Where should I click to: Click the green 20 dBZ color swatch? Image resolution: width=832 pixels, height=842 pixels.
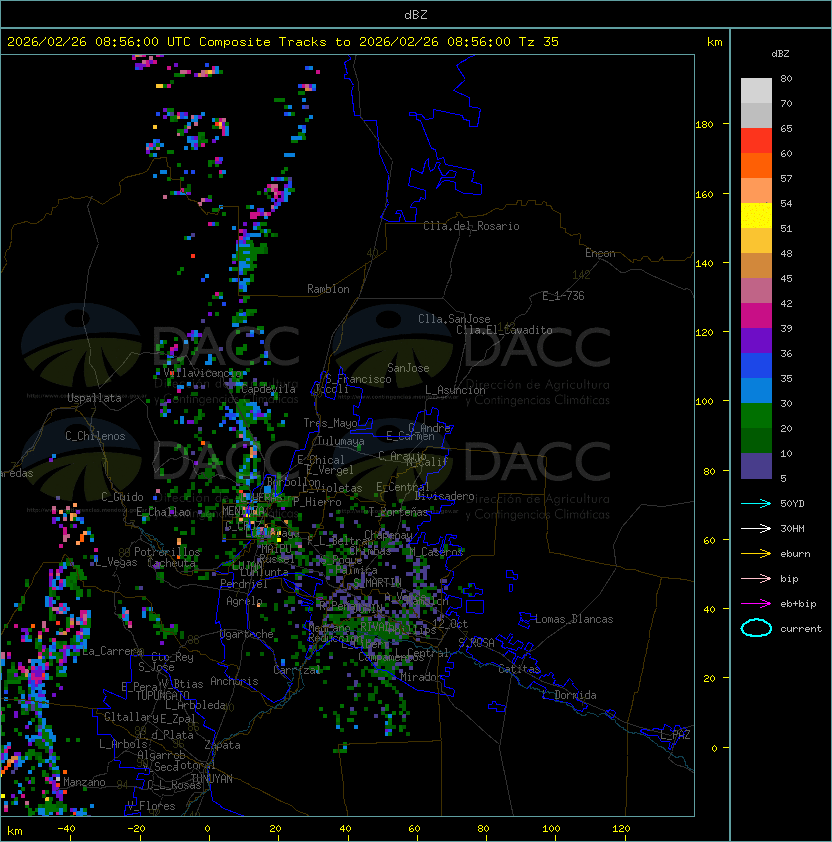click(x=756, y=416)
